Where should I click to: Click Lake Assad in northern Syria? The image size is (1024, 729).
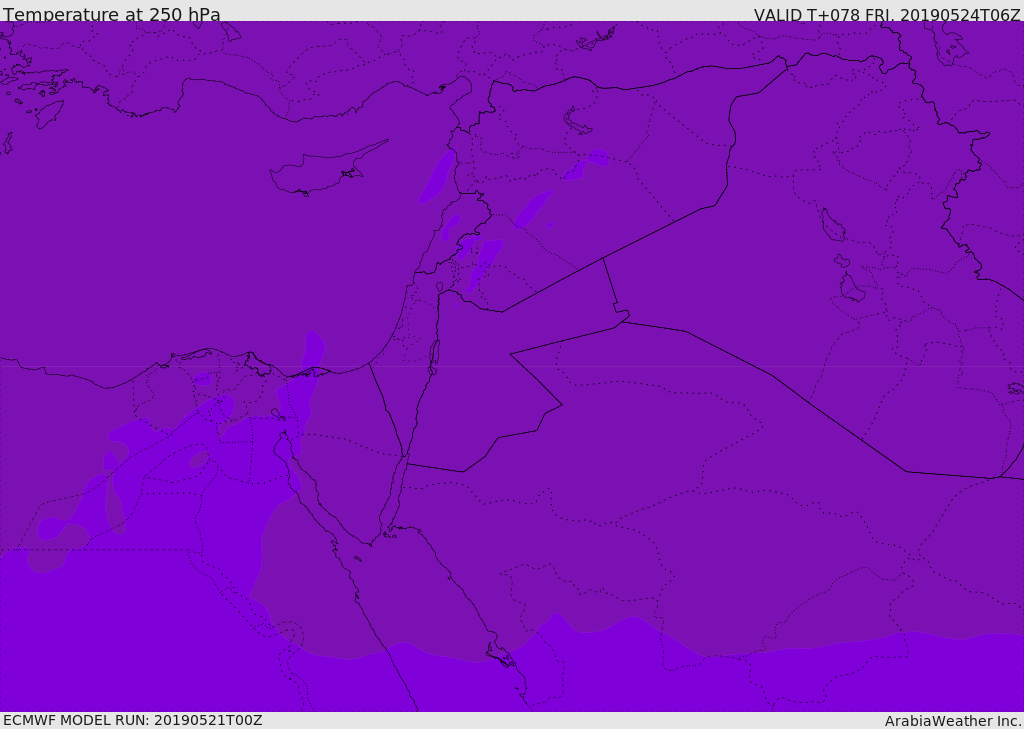point(577,121)
